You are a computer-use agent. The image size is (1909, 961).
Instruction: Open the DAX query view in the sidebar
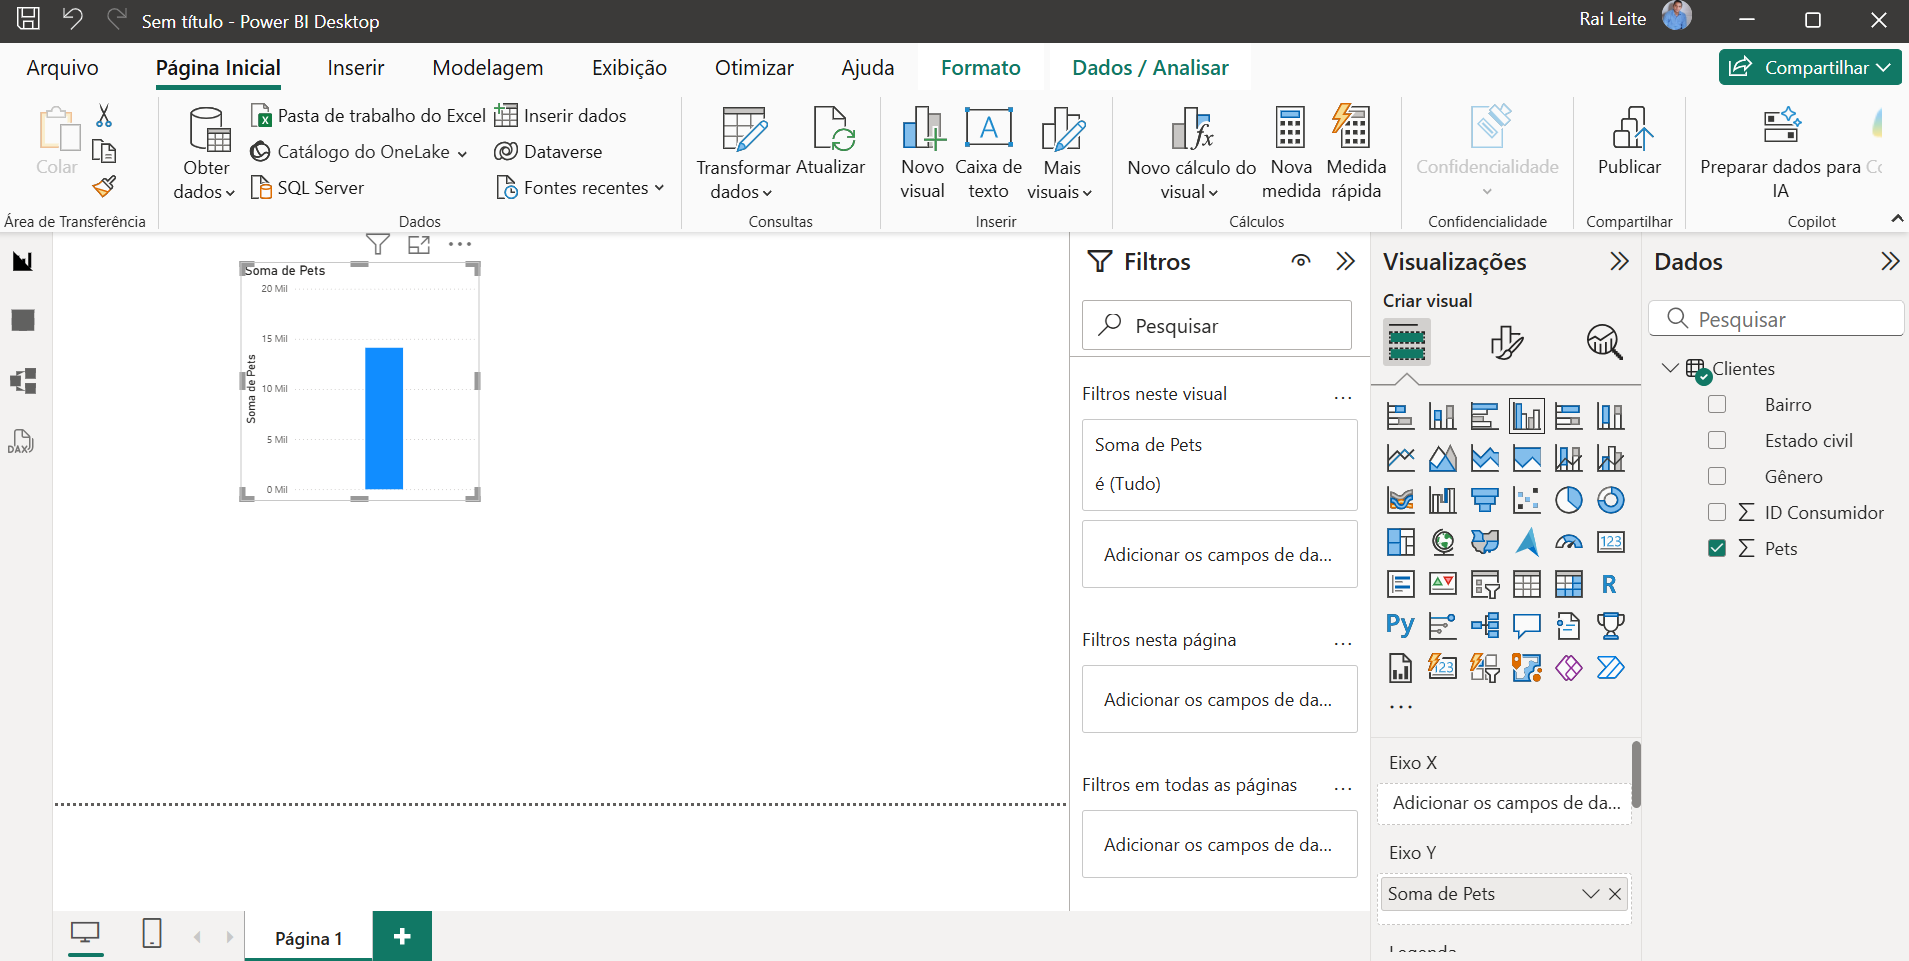tap(22, 442)
